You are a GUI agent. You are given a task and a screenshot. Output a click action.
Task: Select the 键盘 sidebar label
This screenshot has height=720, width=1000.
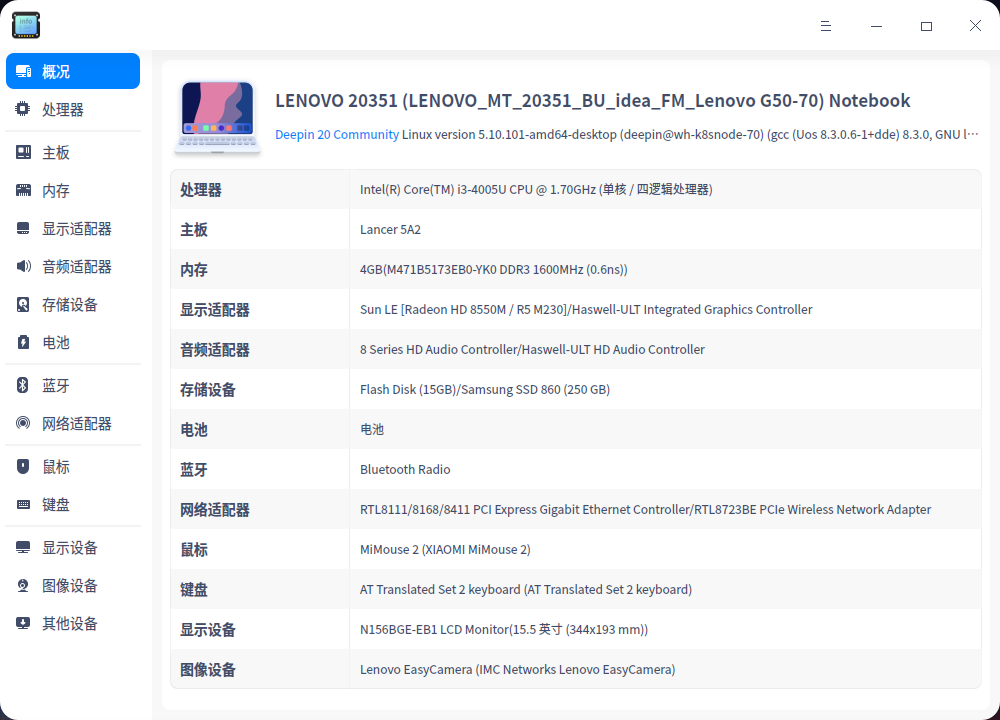[56, 504]
